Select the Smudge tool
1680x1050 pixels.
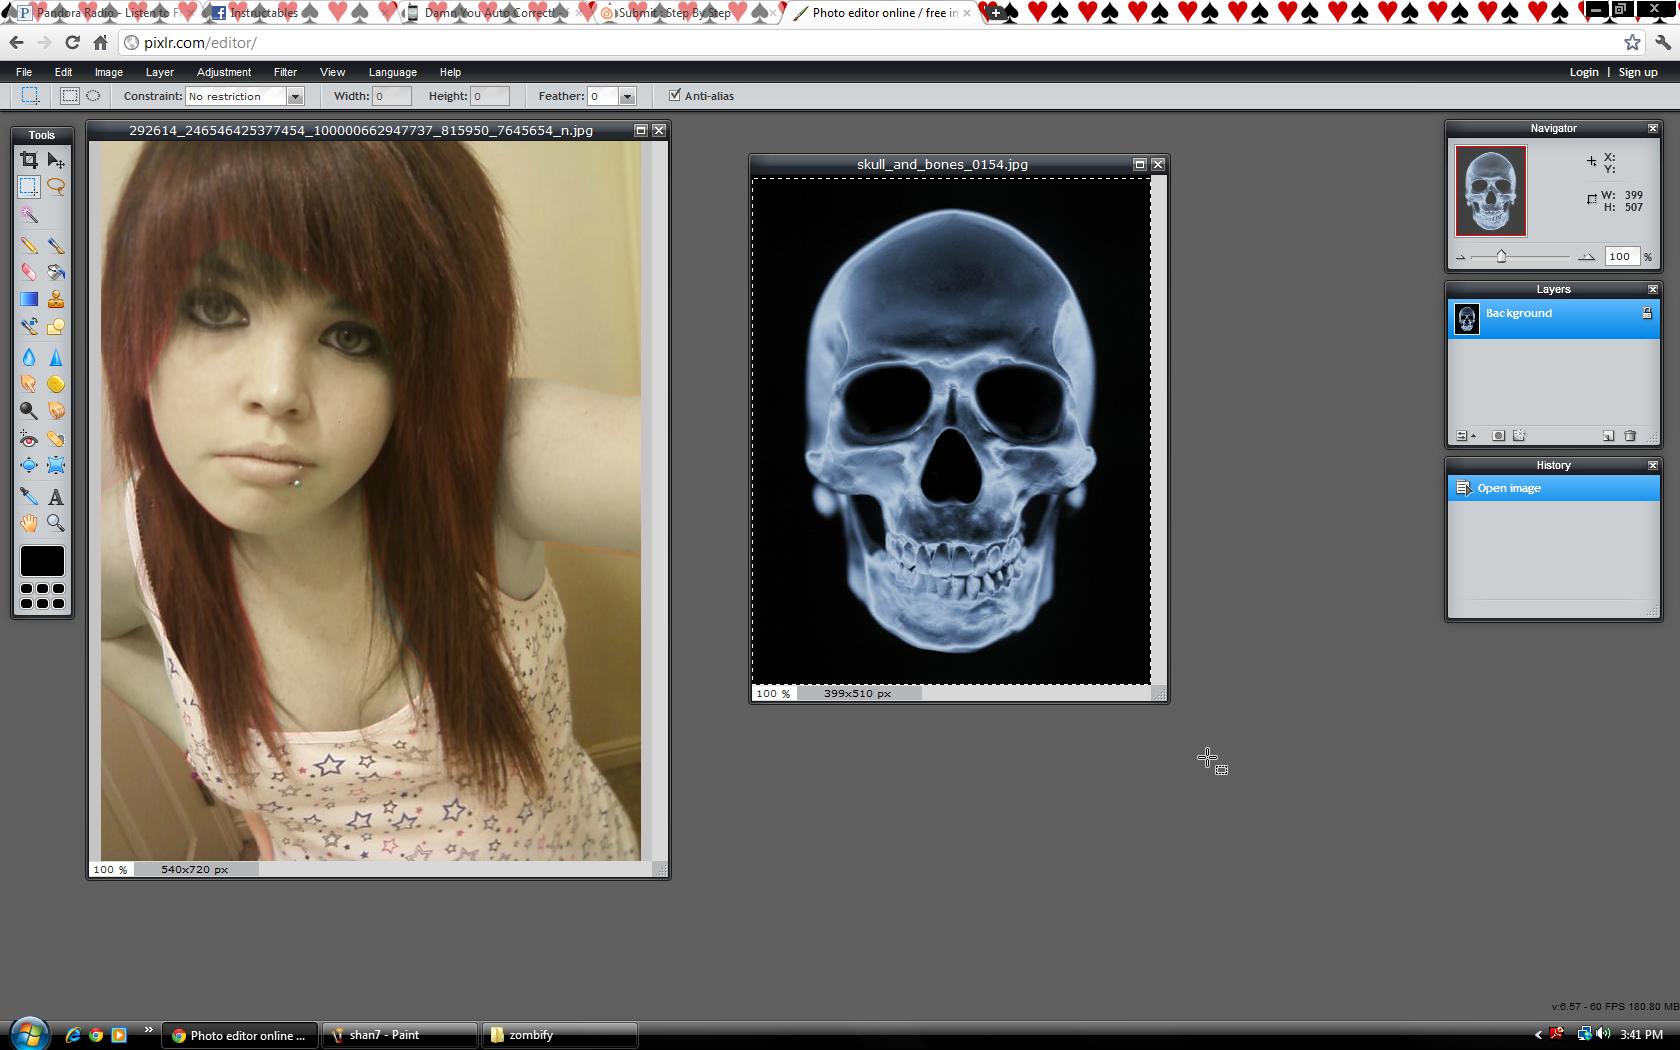click(29, 384)
